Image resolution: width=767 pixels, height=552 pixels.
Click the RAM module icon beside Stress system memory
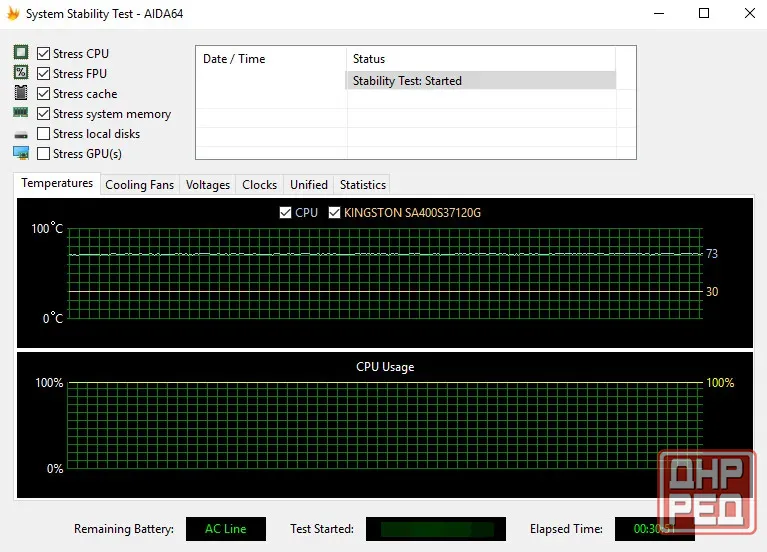[x=21, y=113]
